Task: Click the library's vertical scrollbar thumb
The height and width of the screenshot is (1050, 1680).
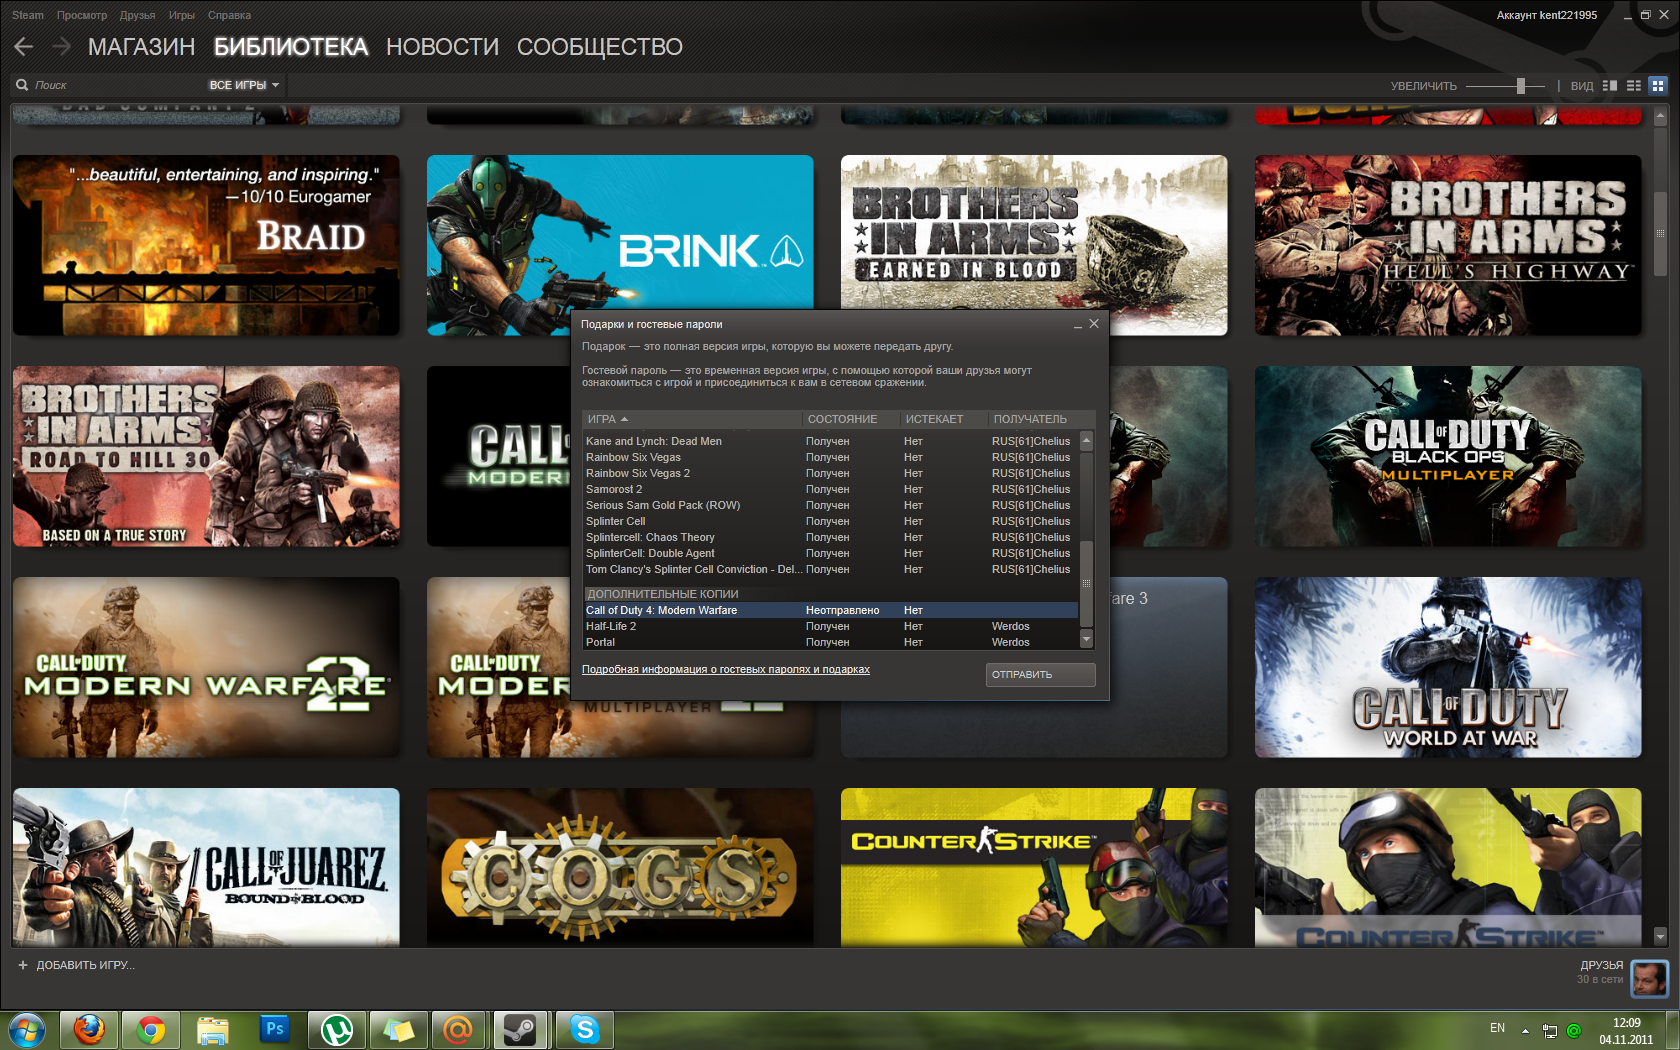Action: 1660,234
